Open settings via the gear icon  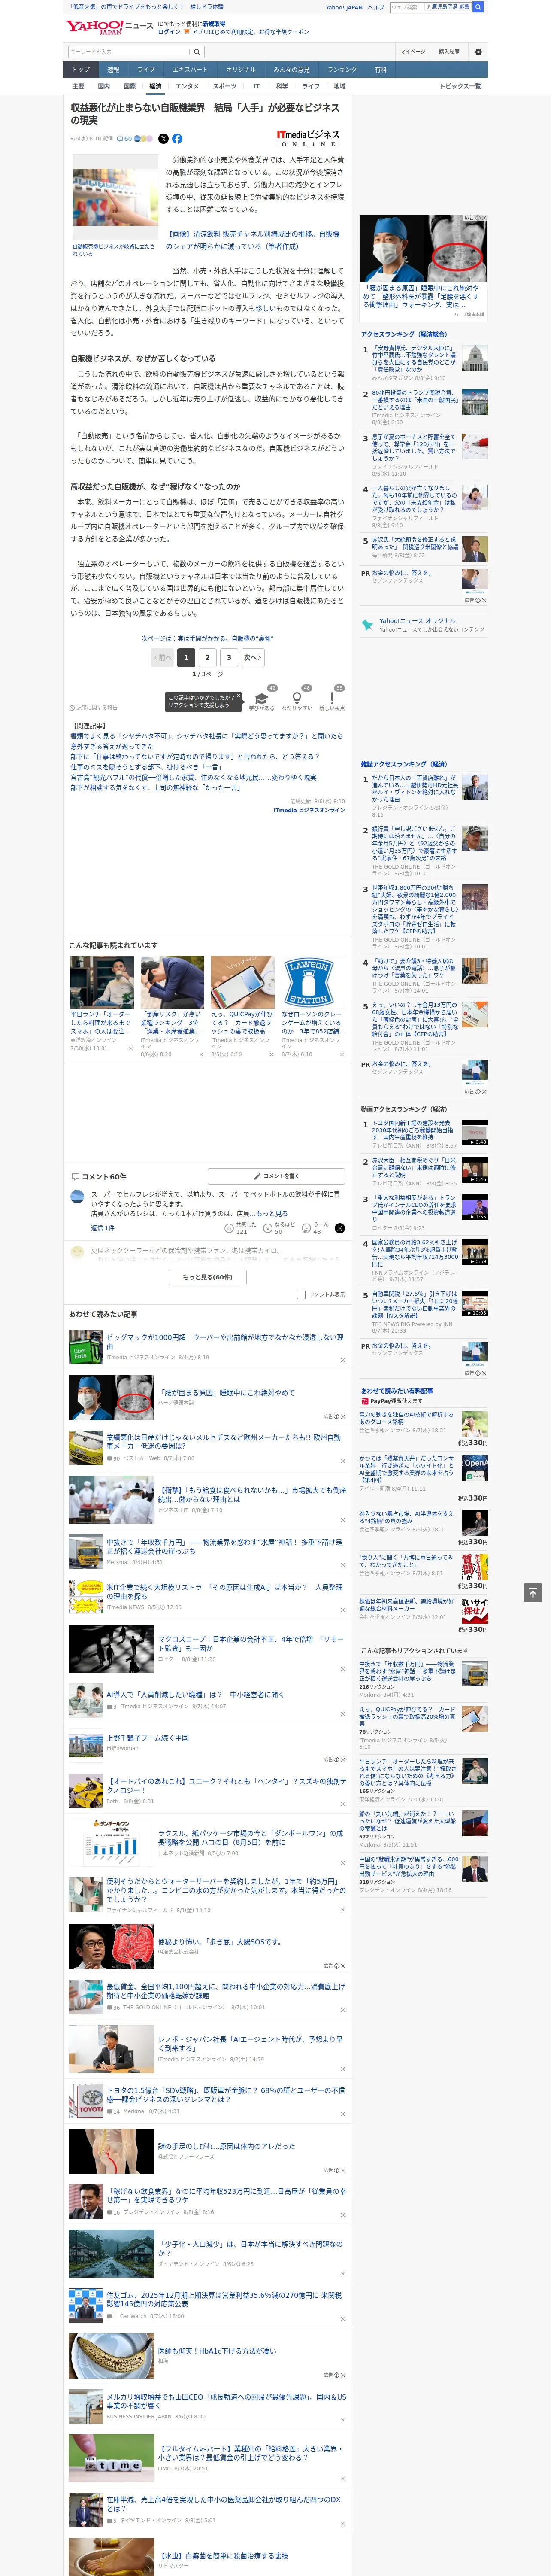click(x=478, y=52)
